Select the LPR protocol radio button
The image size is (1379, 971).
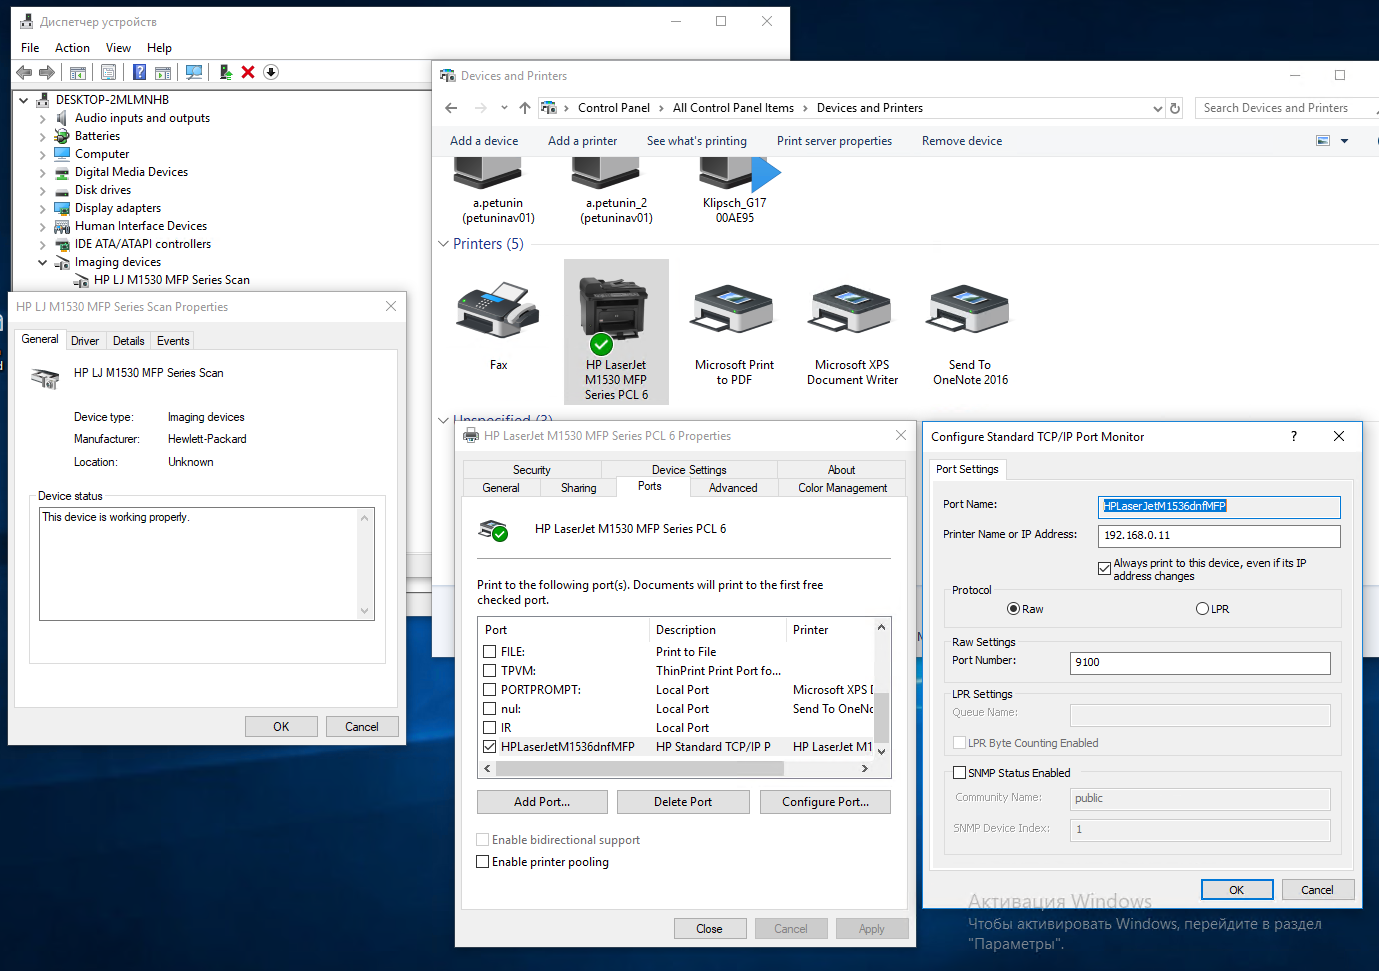point(1202,609)
